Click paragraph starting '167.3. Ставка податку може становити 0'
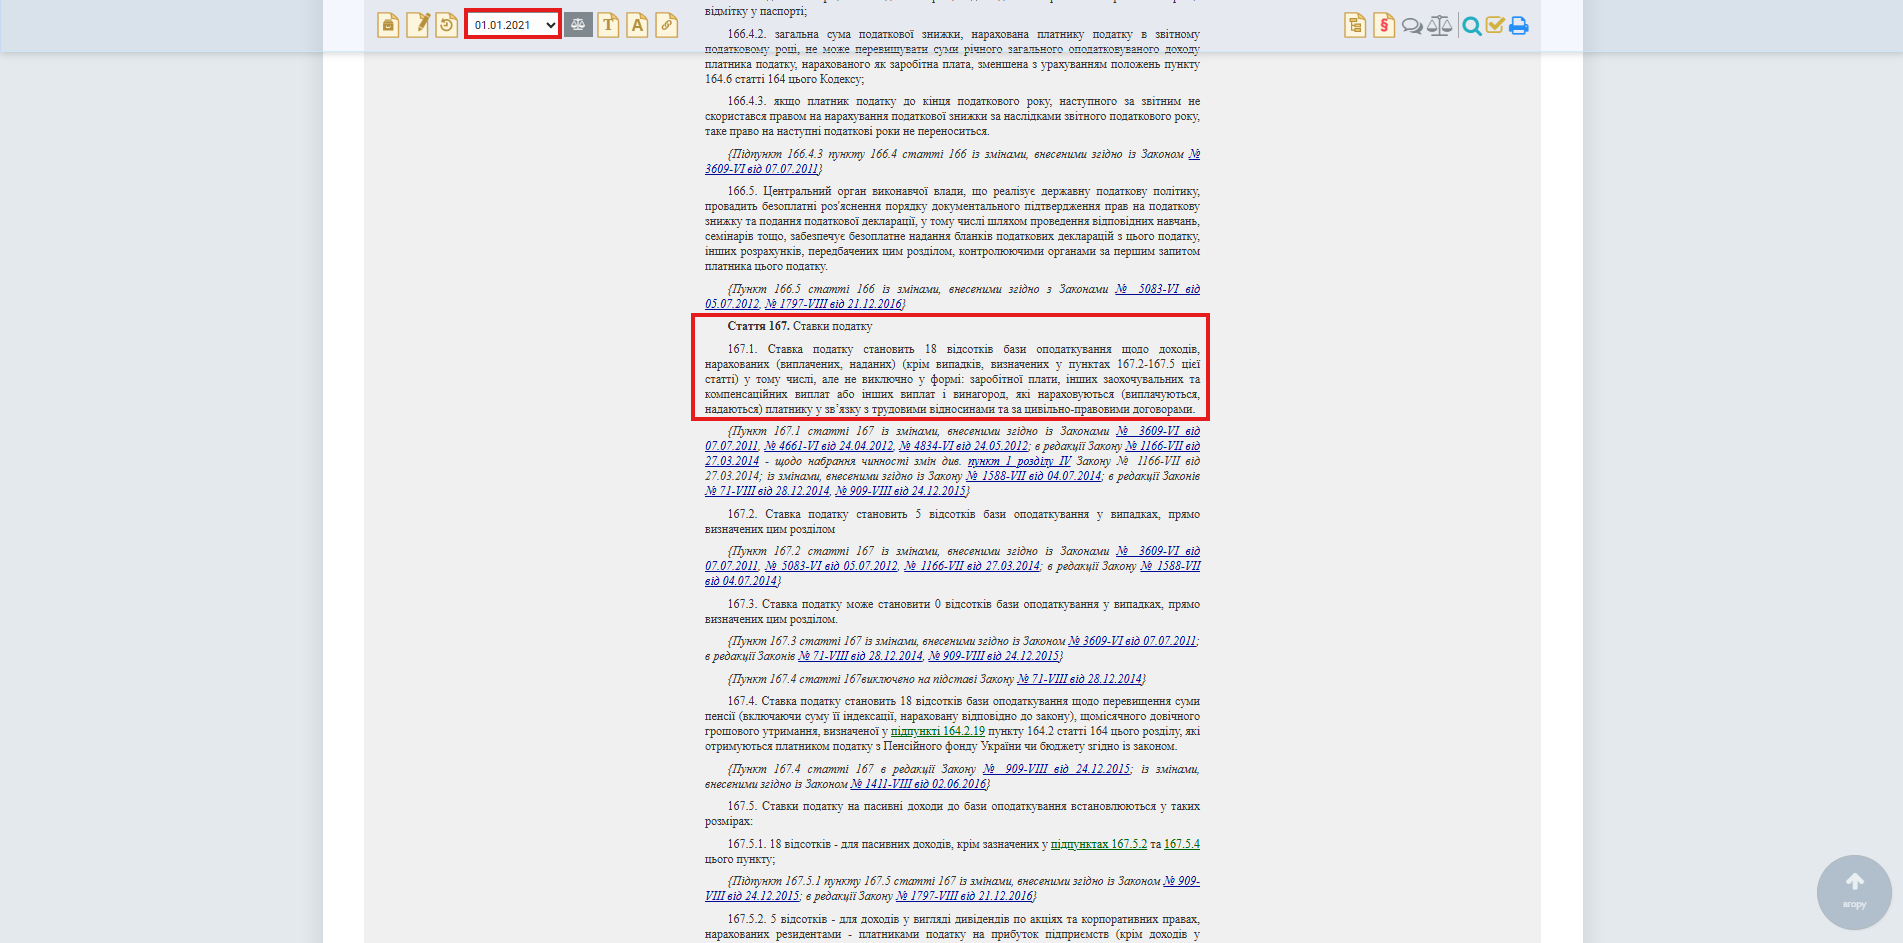The width and height of the screenshot is (1903, 943). [952, 611]
